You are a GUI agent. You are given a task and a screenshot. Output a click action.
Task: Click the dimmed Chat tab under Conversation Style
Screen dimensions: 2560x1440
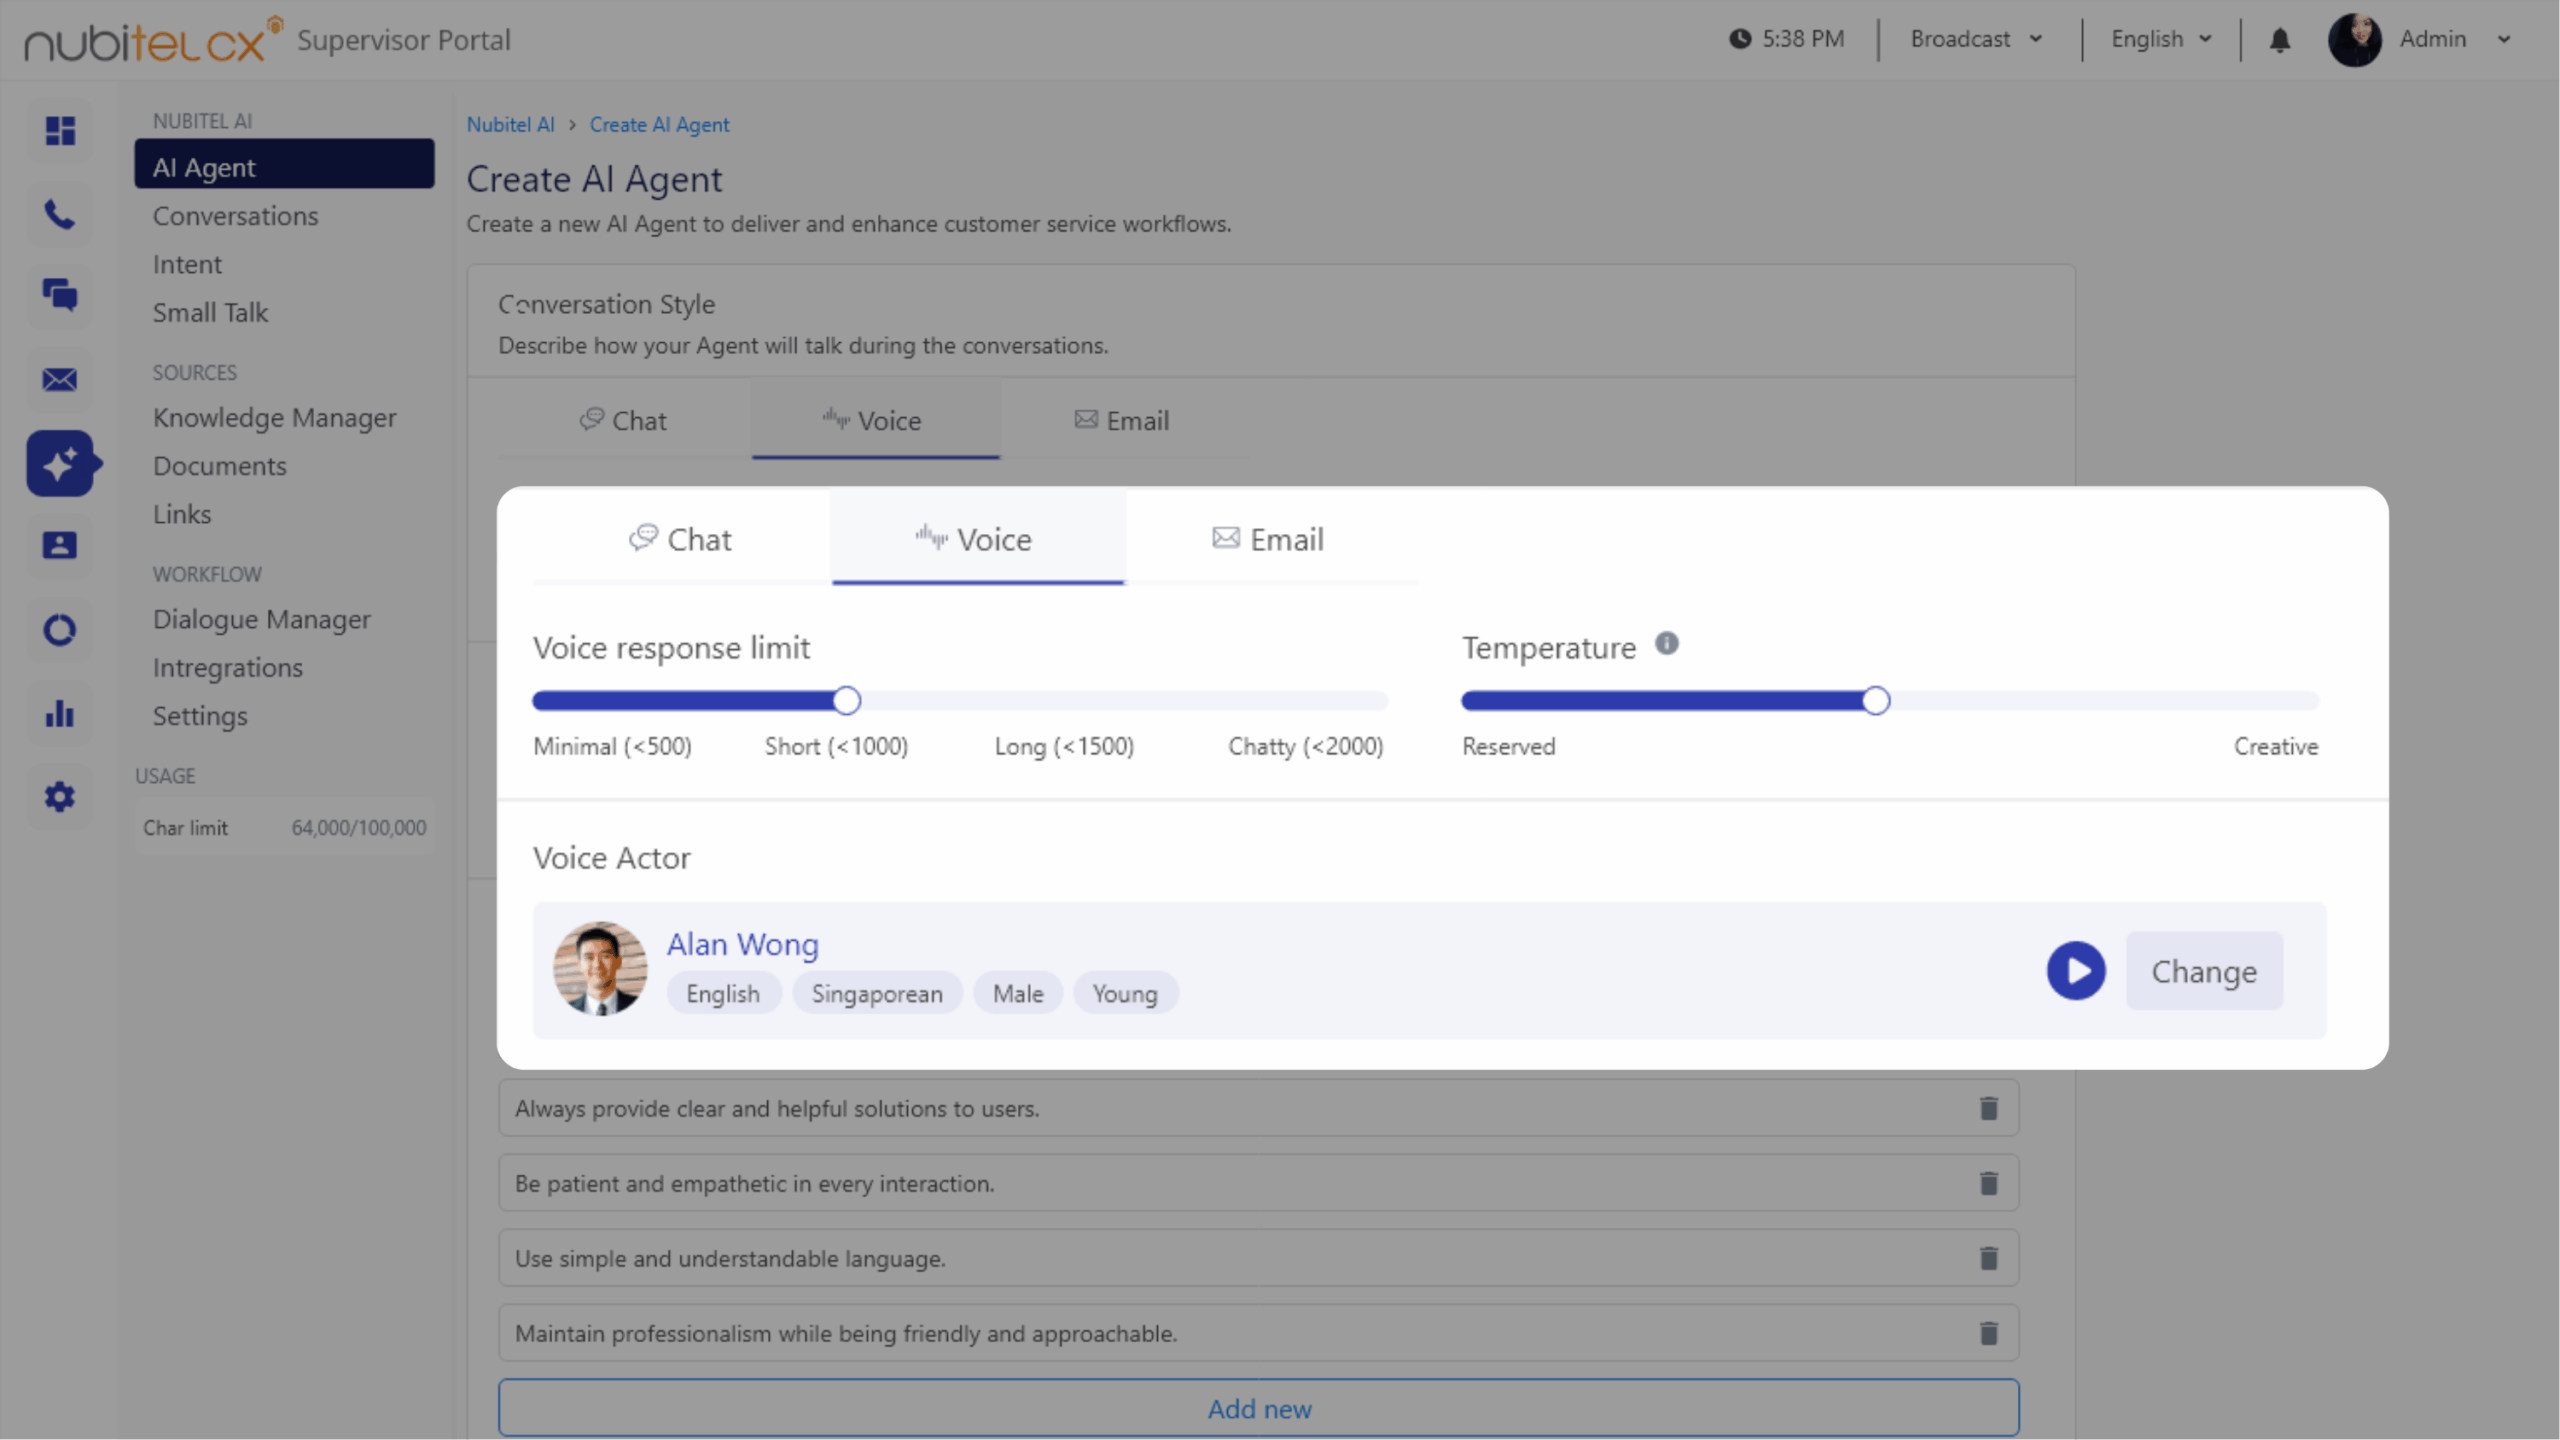pos(623,420)
